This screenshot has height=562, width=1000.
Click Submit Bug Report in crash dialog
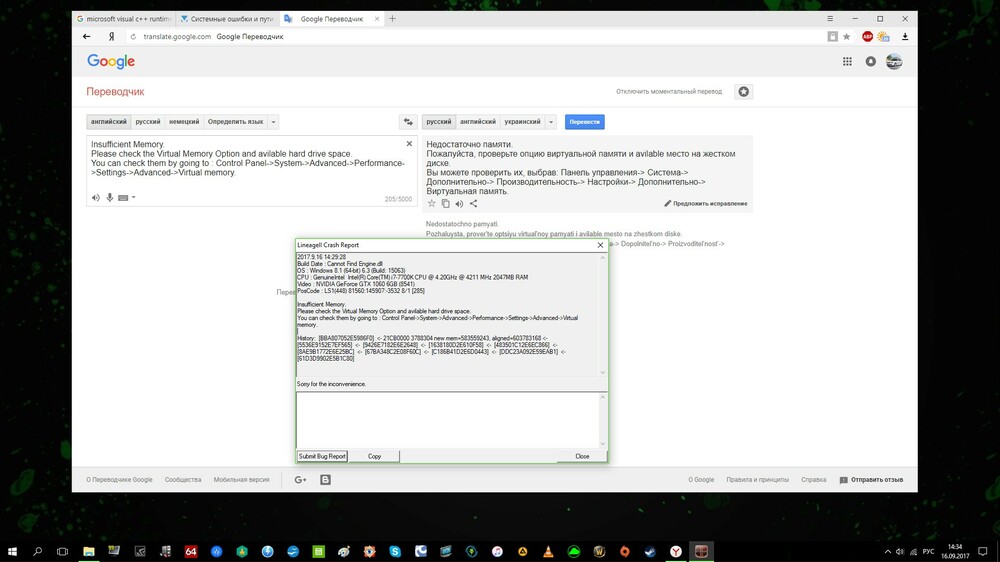322,456
